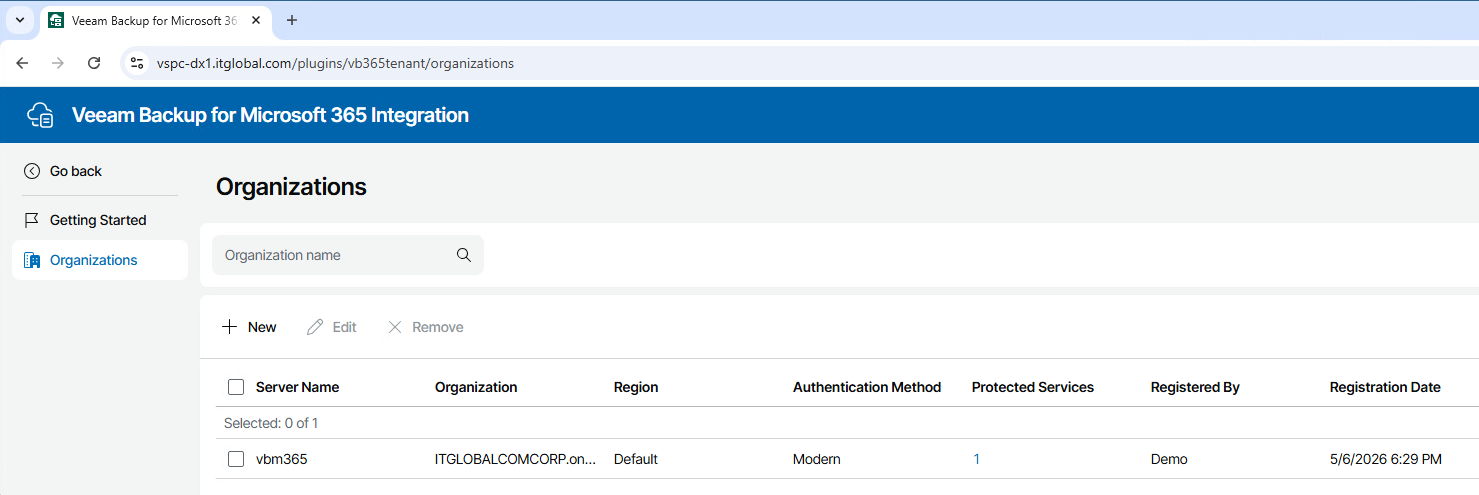Click the Organizations building icon in the sidebar
The image size is (1479, 495).
pos(32,260)
